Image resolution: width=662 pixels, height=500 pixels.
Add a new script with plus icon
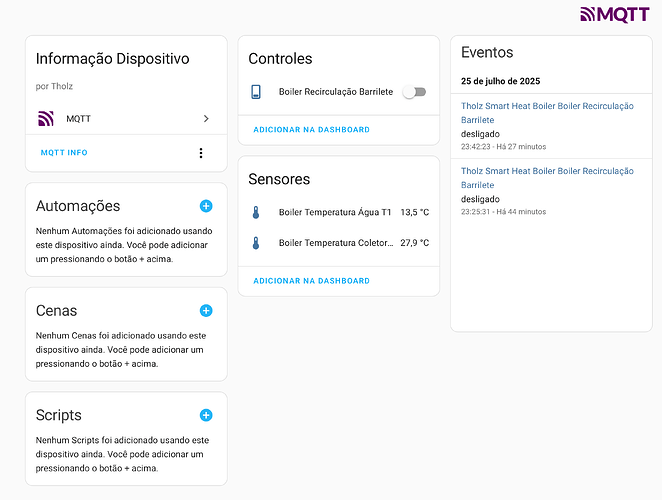(206, 415)
